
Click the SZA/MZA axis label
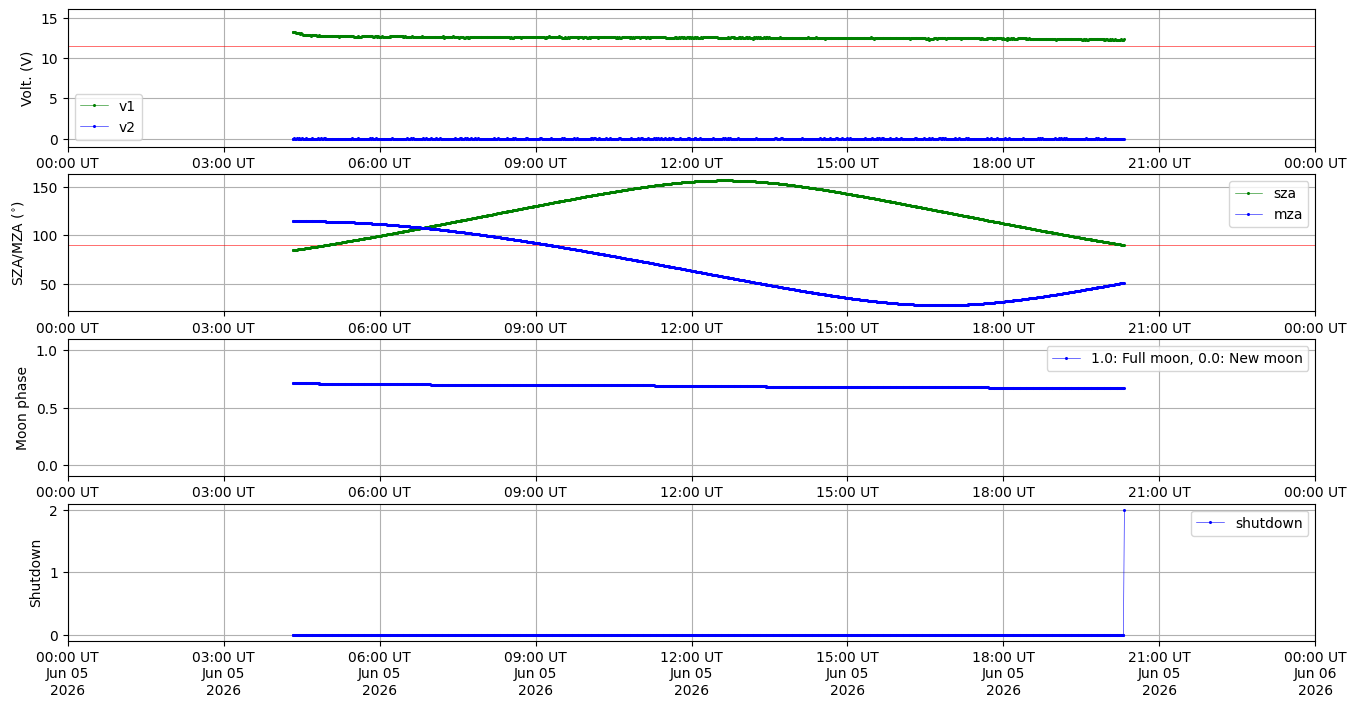click(19, 241)
